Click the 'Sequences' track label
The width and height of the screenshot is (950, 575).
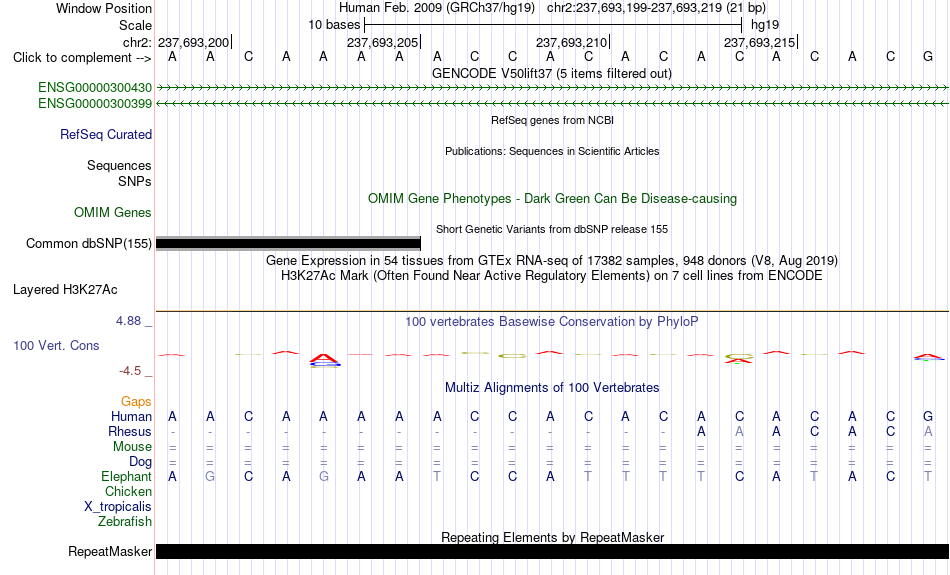click(119, 165)
